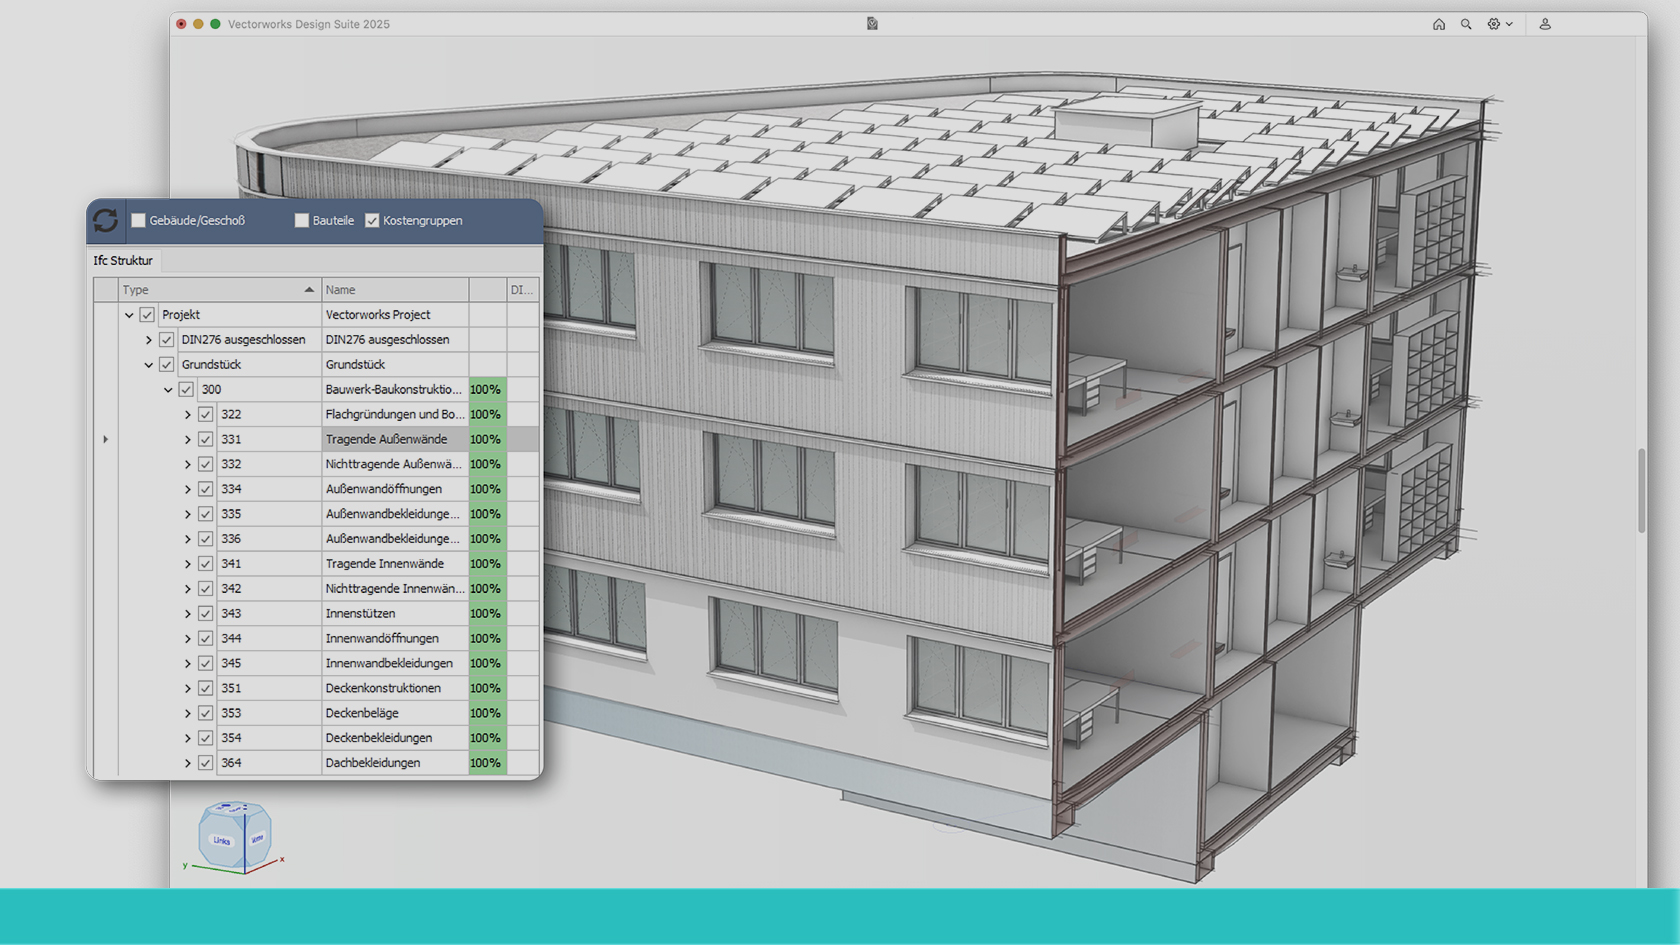Expand DIN276 ausgeschlossen node
The image size is (1680, 945).
pos(149,340)
